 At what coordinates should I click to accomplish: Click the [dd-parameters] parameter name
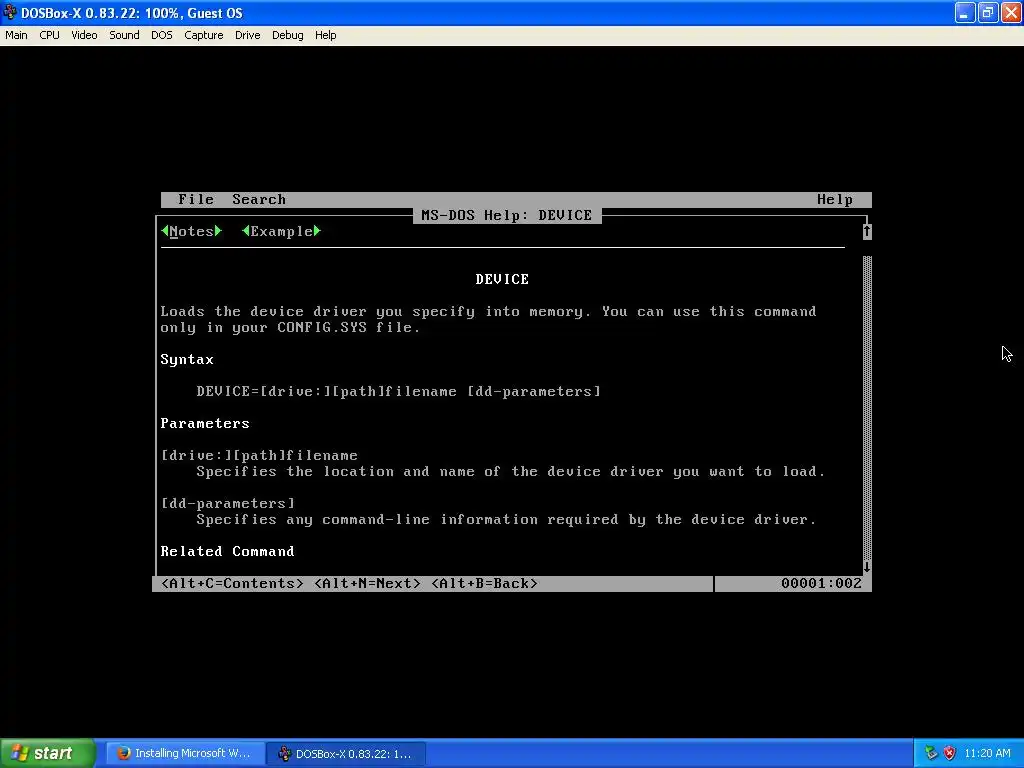point(228,504)
